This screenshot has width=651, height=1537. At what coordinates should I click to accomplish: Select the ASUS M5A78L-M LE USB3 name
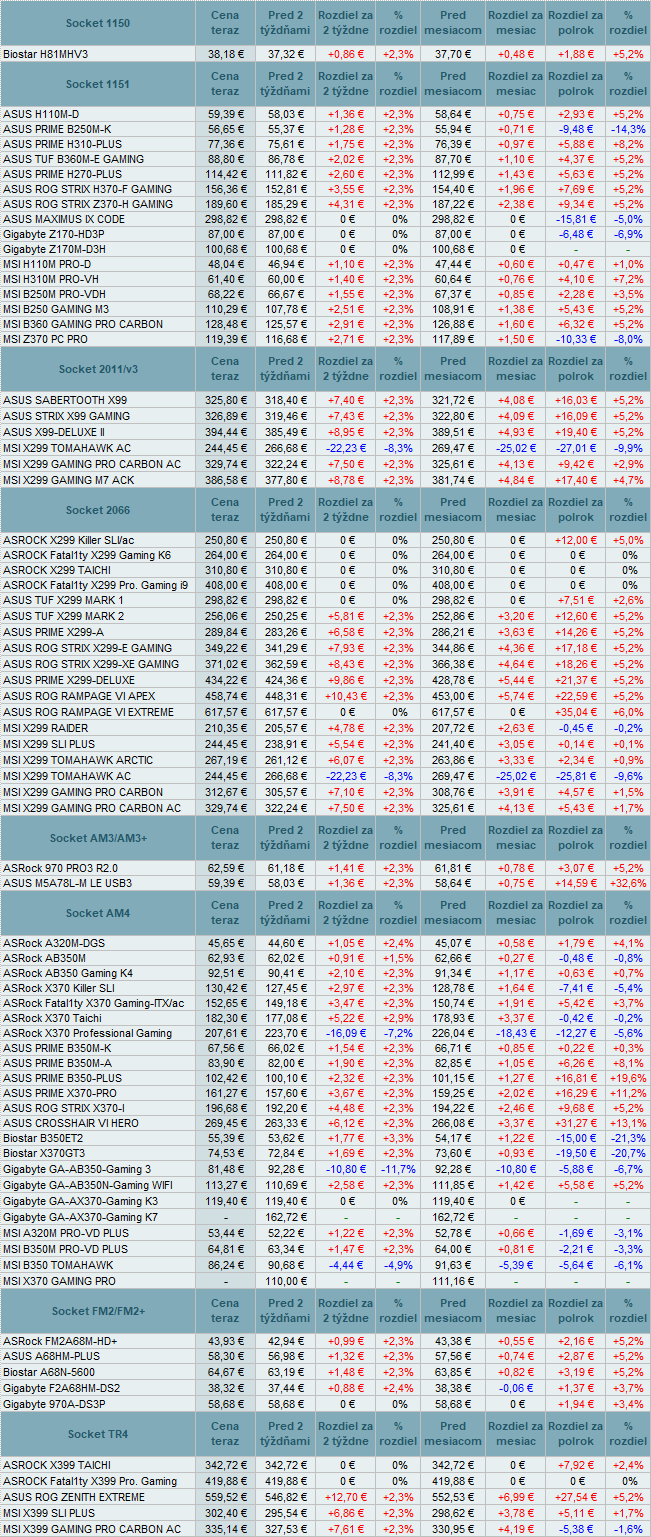pos(67,883)
